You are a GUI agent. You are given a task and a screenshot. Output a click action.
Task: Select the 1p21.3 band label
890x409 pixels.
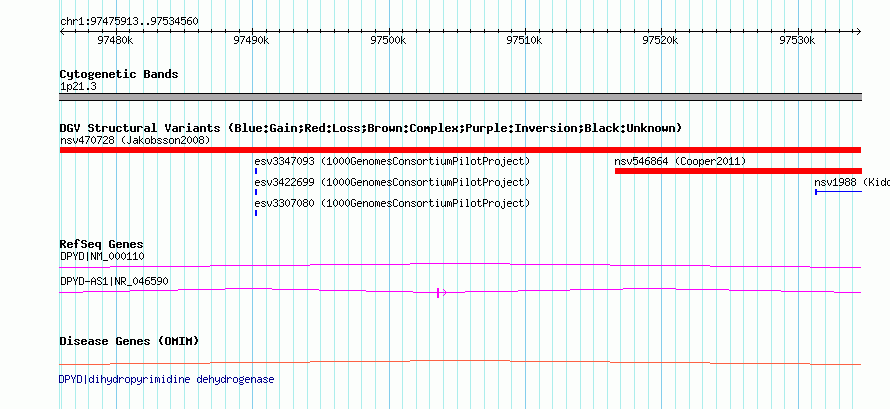[x=78, y=87]
